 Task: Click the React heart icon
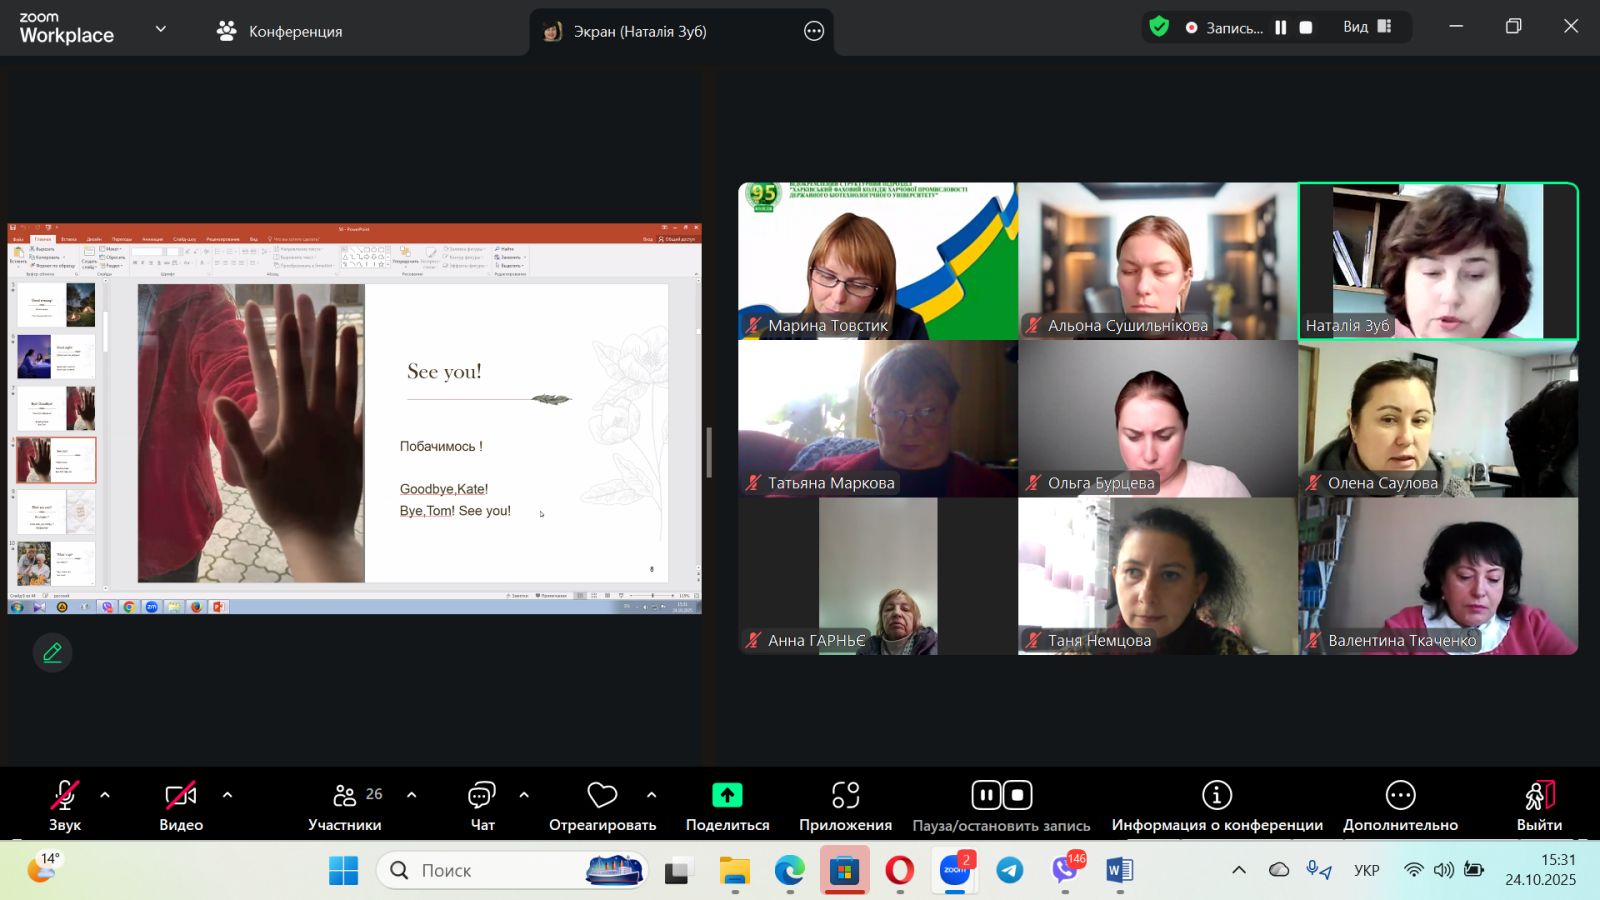point(602,796)
